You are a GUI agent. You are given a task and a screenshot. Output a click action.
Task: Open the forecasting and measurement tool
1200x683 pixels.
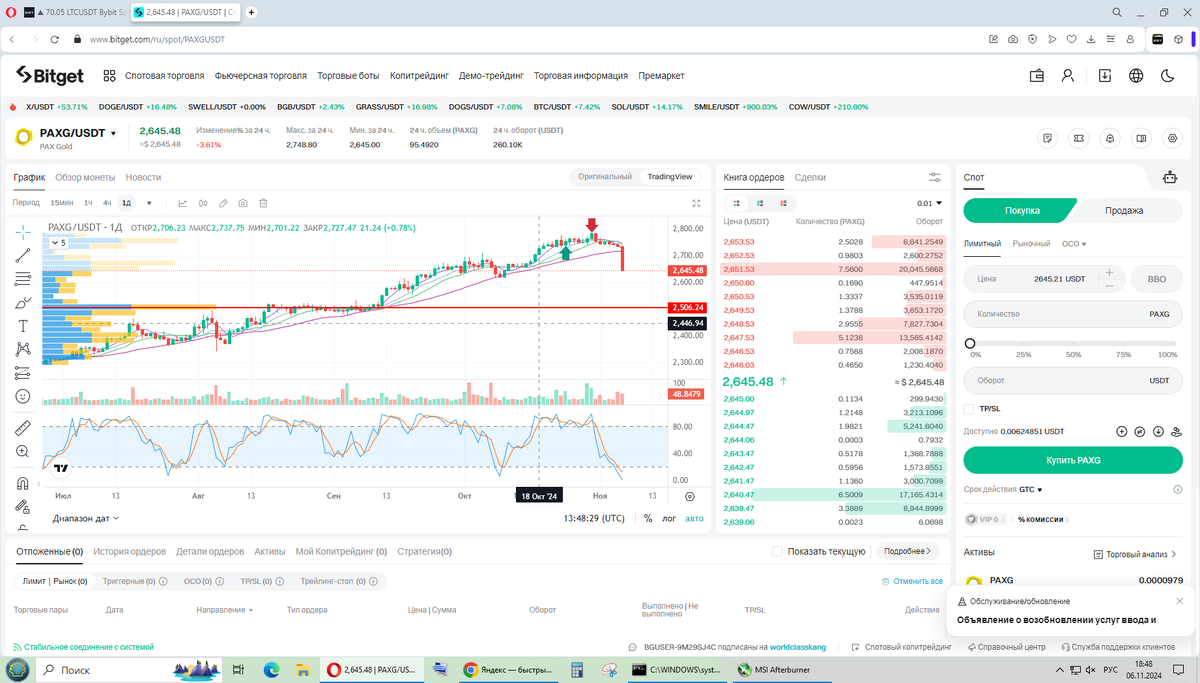click(x=23, y=373)
